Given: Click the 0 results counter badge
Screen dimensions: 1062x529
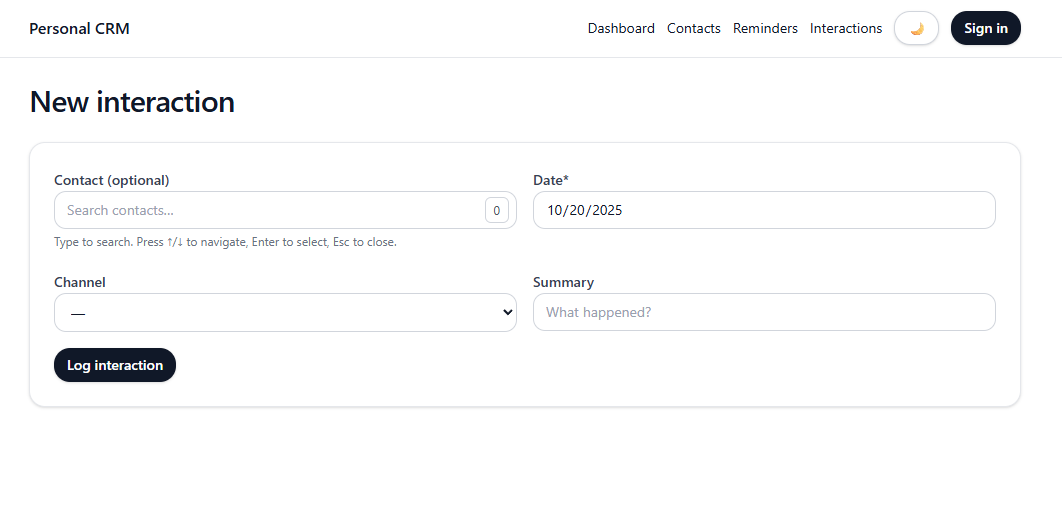Looking at the screenshot, I should coord(497,210).
